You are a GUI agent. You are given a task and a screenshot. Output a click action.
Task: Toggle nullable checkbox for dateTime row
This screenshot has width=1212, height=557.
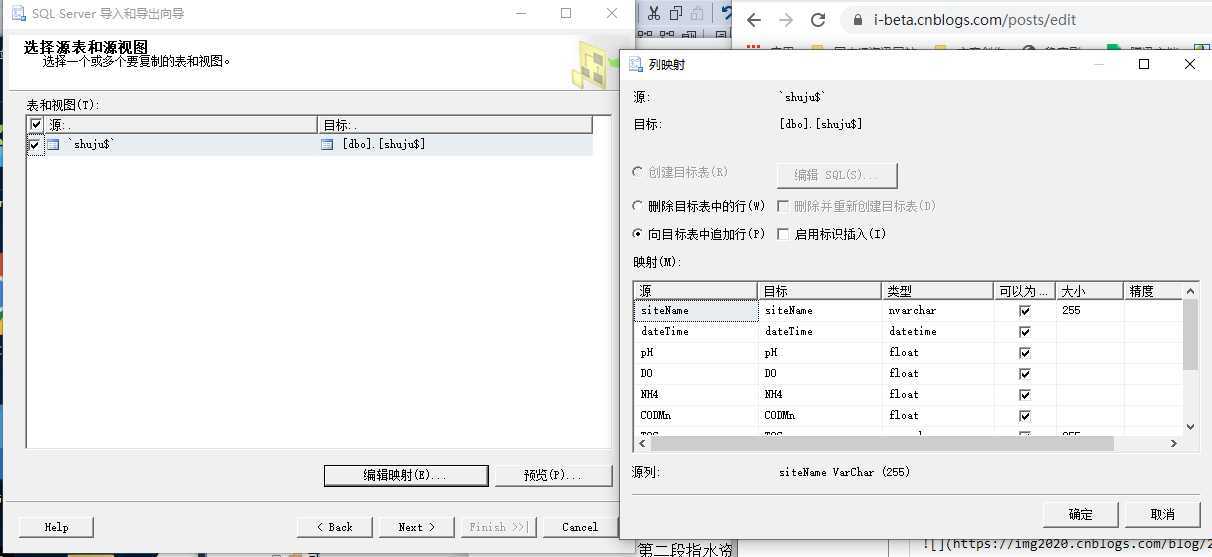click(1024, 332)
